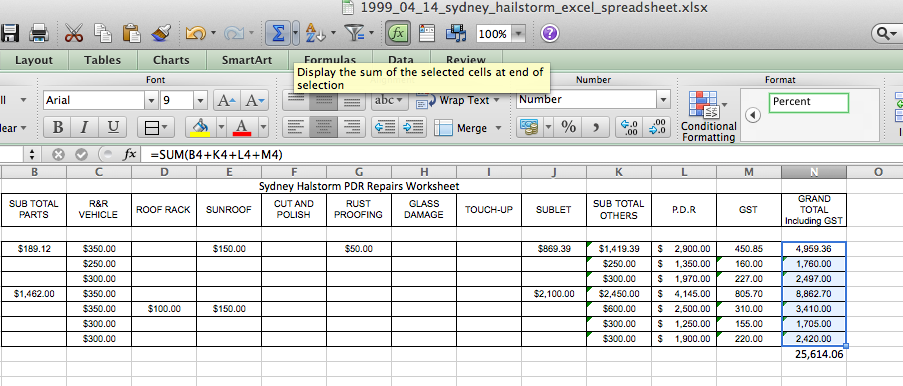Apply percent style to cells
Viewport: 903px width, 386px height.
(568, 127)
